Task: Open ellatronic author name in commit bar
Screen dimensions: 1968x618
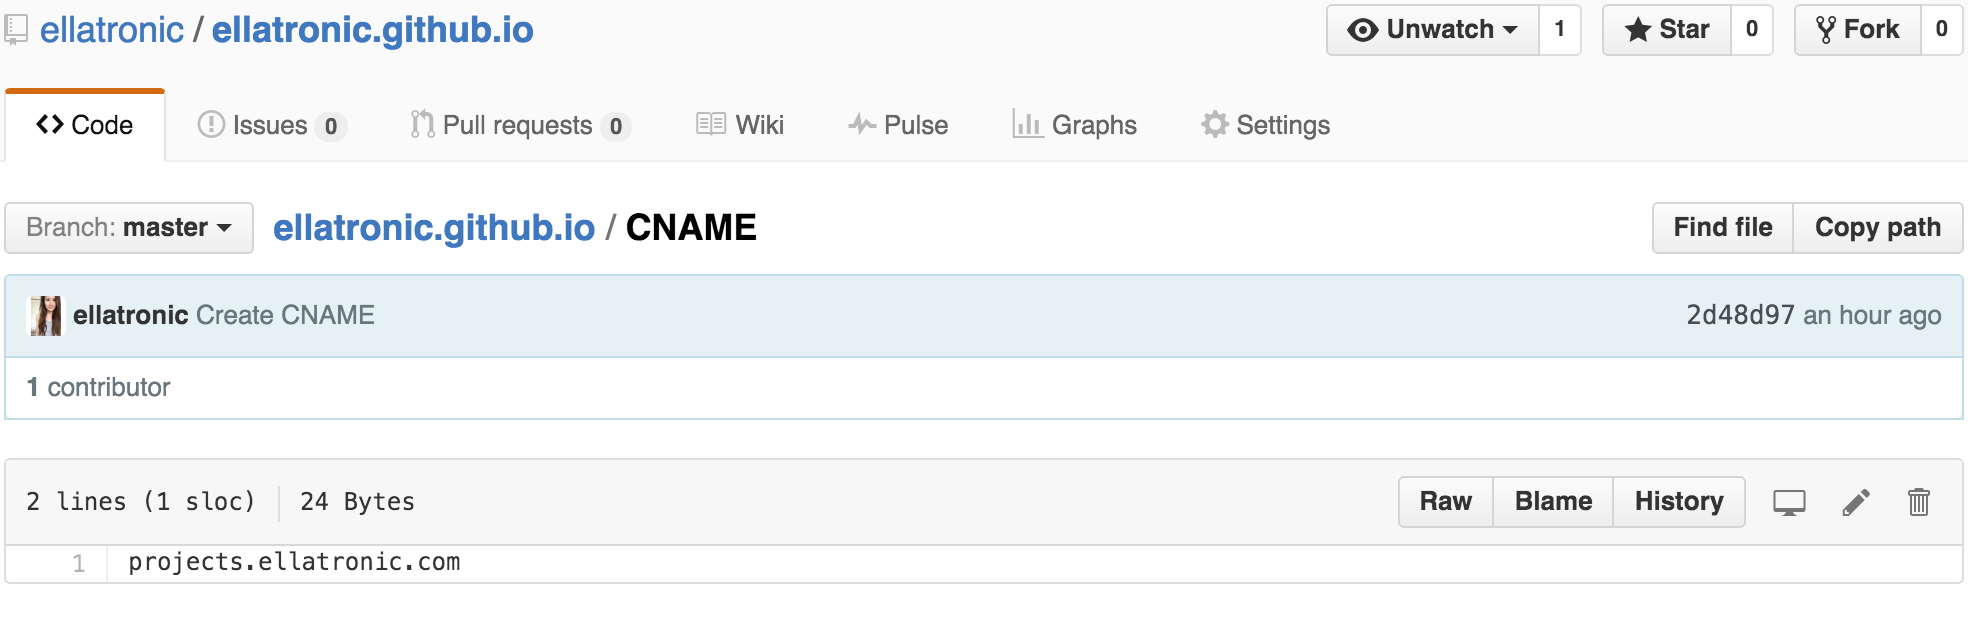Action: [131, 315]
